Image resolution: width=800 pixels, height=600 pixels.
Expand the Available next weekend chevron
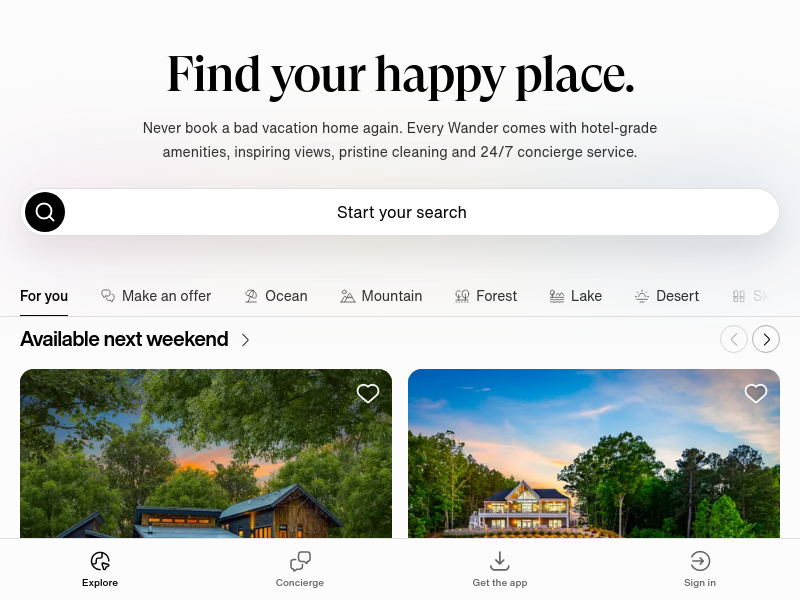click(x=245, y=340)
